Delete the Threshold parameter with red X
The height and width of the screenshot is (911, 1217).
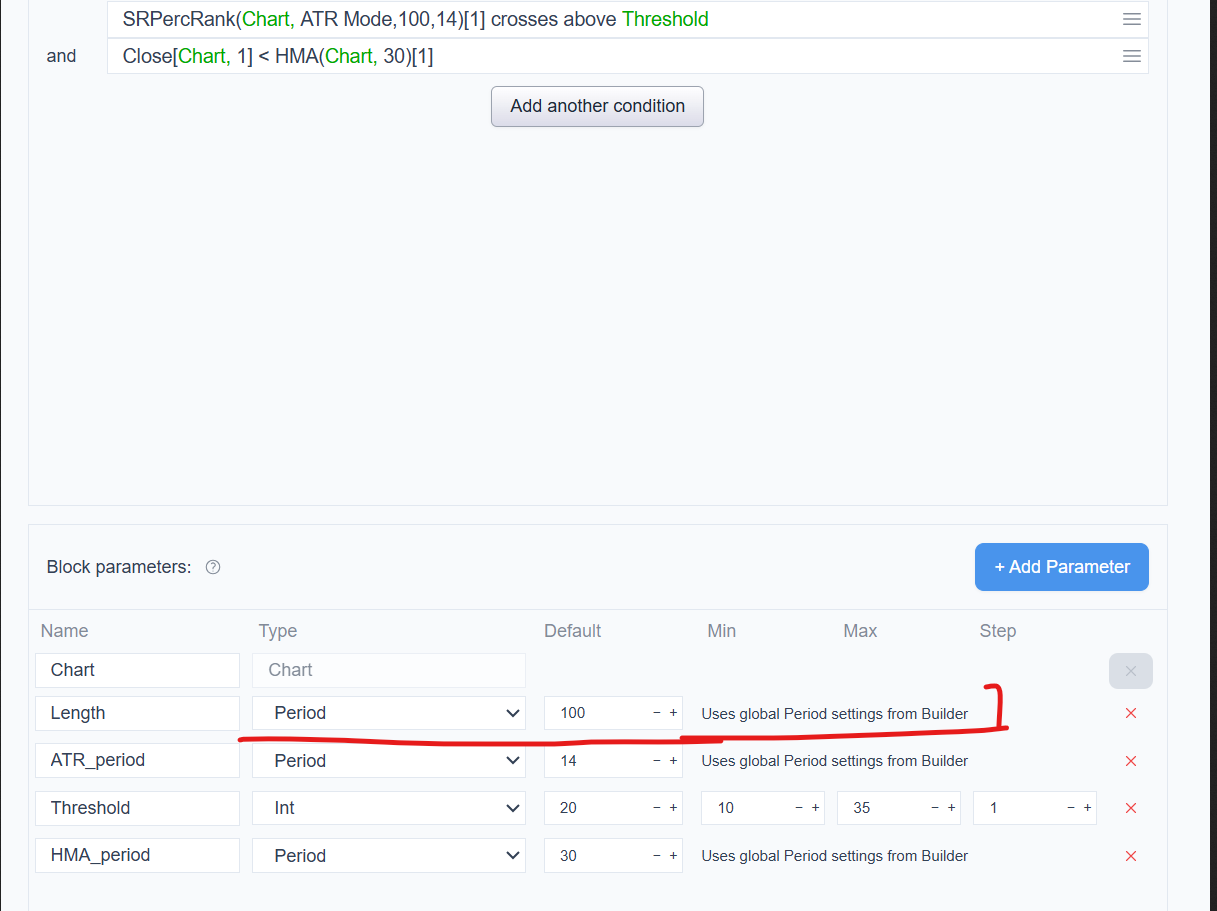point(1131,808)
